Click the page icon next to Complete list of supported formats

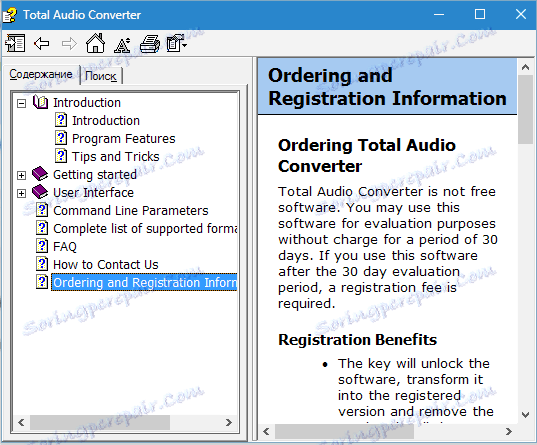[x=42, y=228]
